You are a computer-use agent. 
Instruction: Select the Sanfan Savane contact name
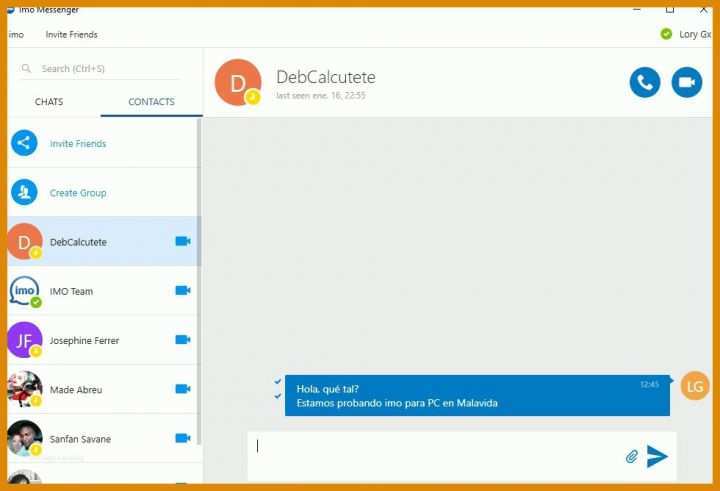point(80,439)
